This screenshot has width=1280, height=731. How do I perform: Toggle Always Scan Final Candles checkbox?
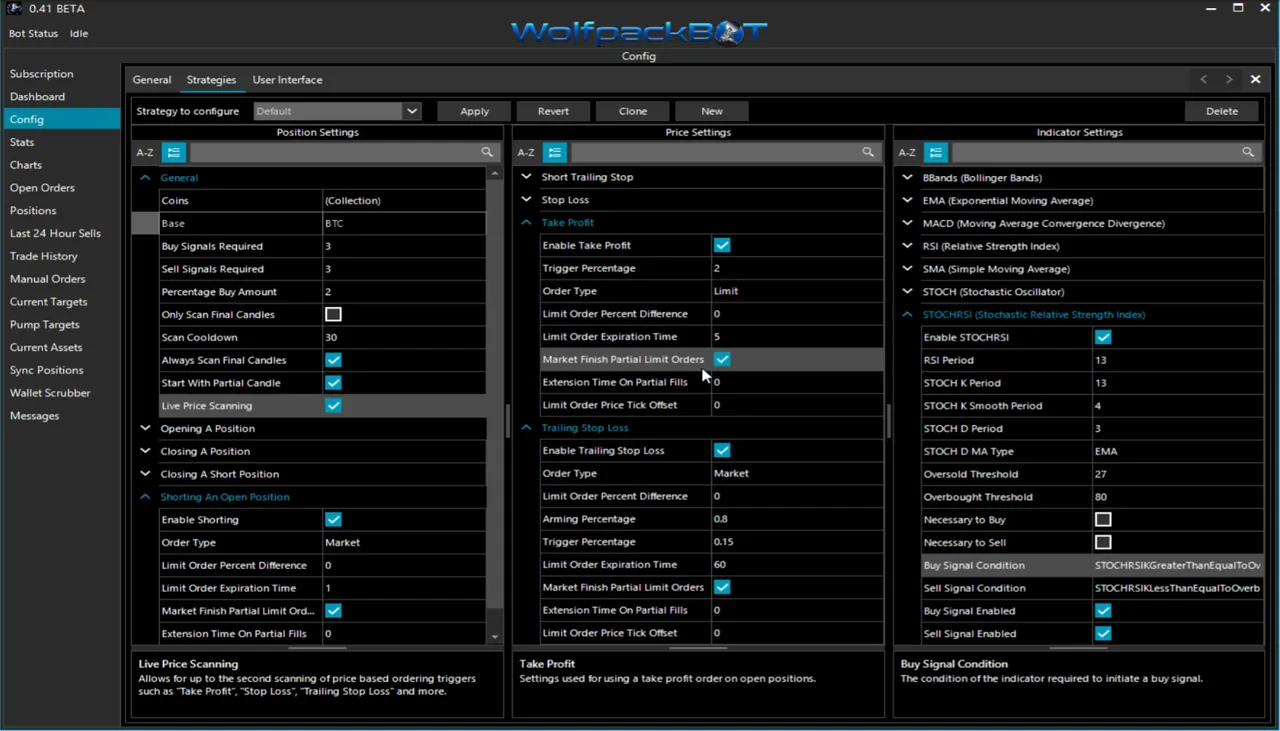(333, 360)
